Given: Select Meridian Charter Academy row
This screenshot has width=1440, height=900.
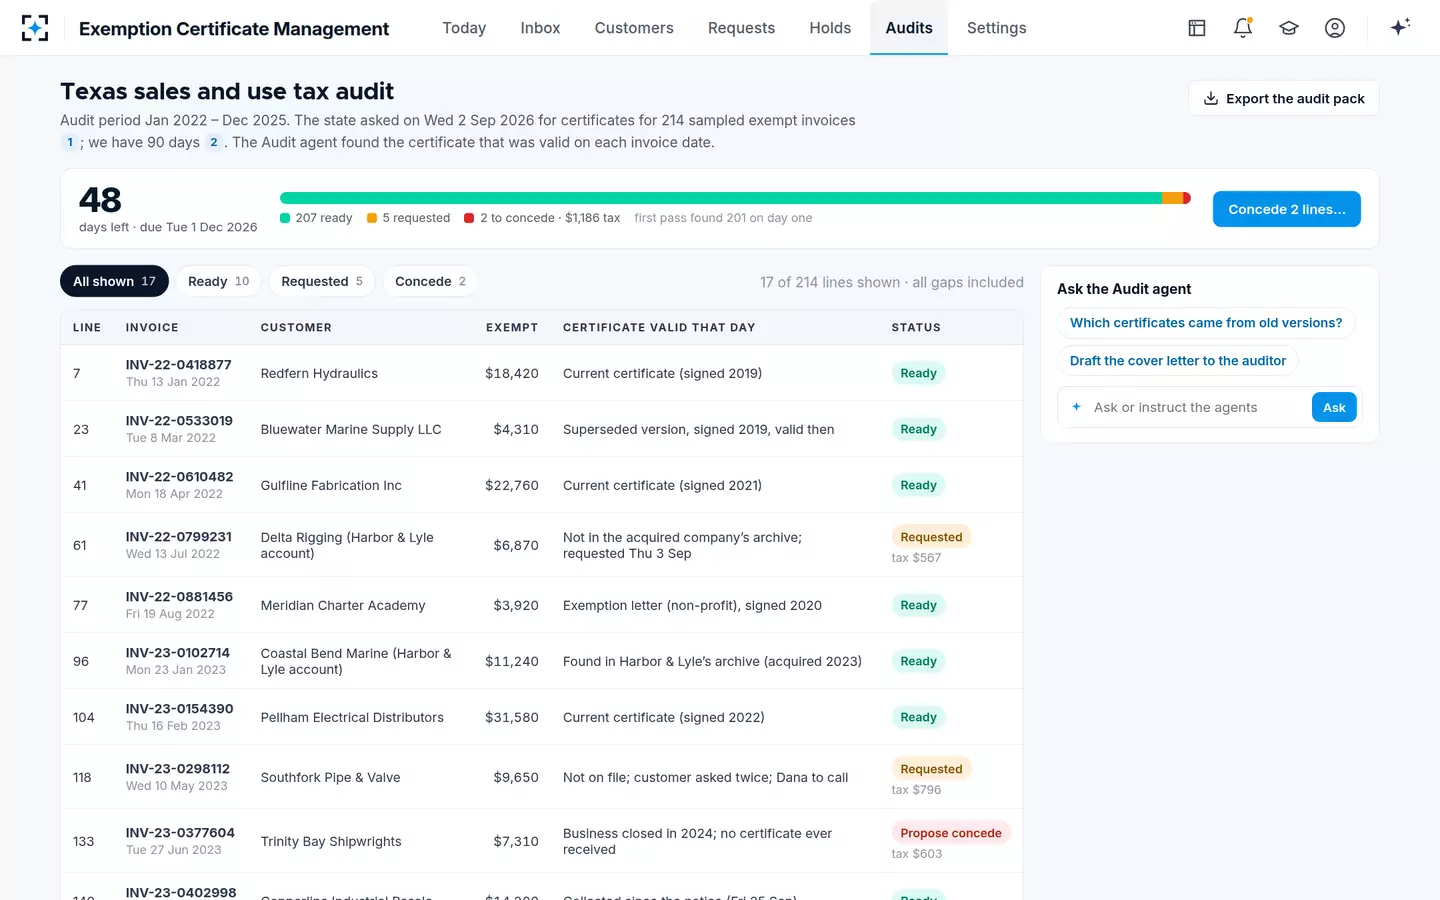Looking at the screenshot, I should tap(542, 605).
